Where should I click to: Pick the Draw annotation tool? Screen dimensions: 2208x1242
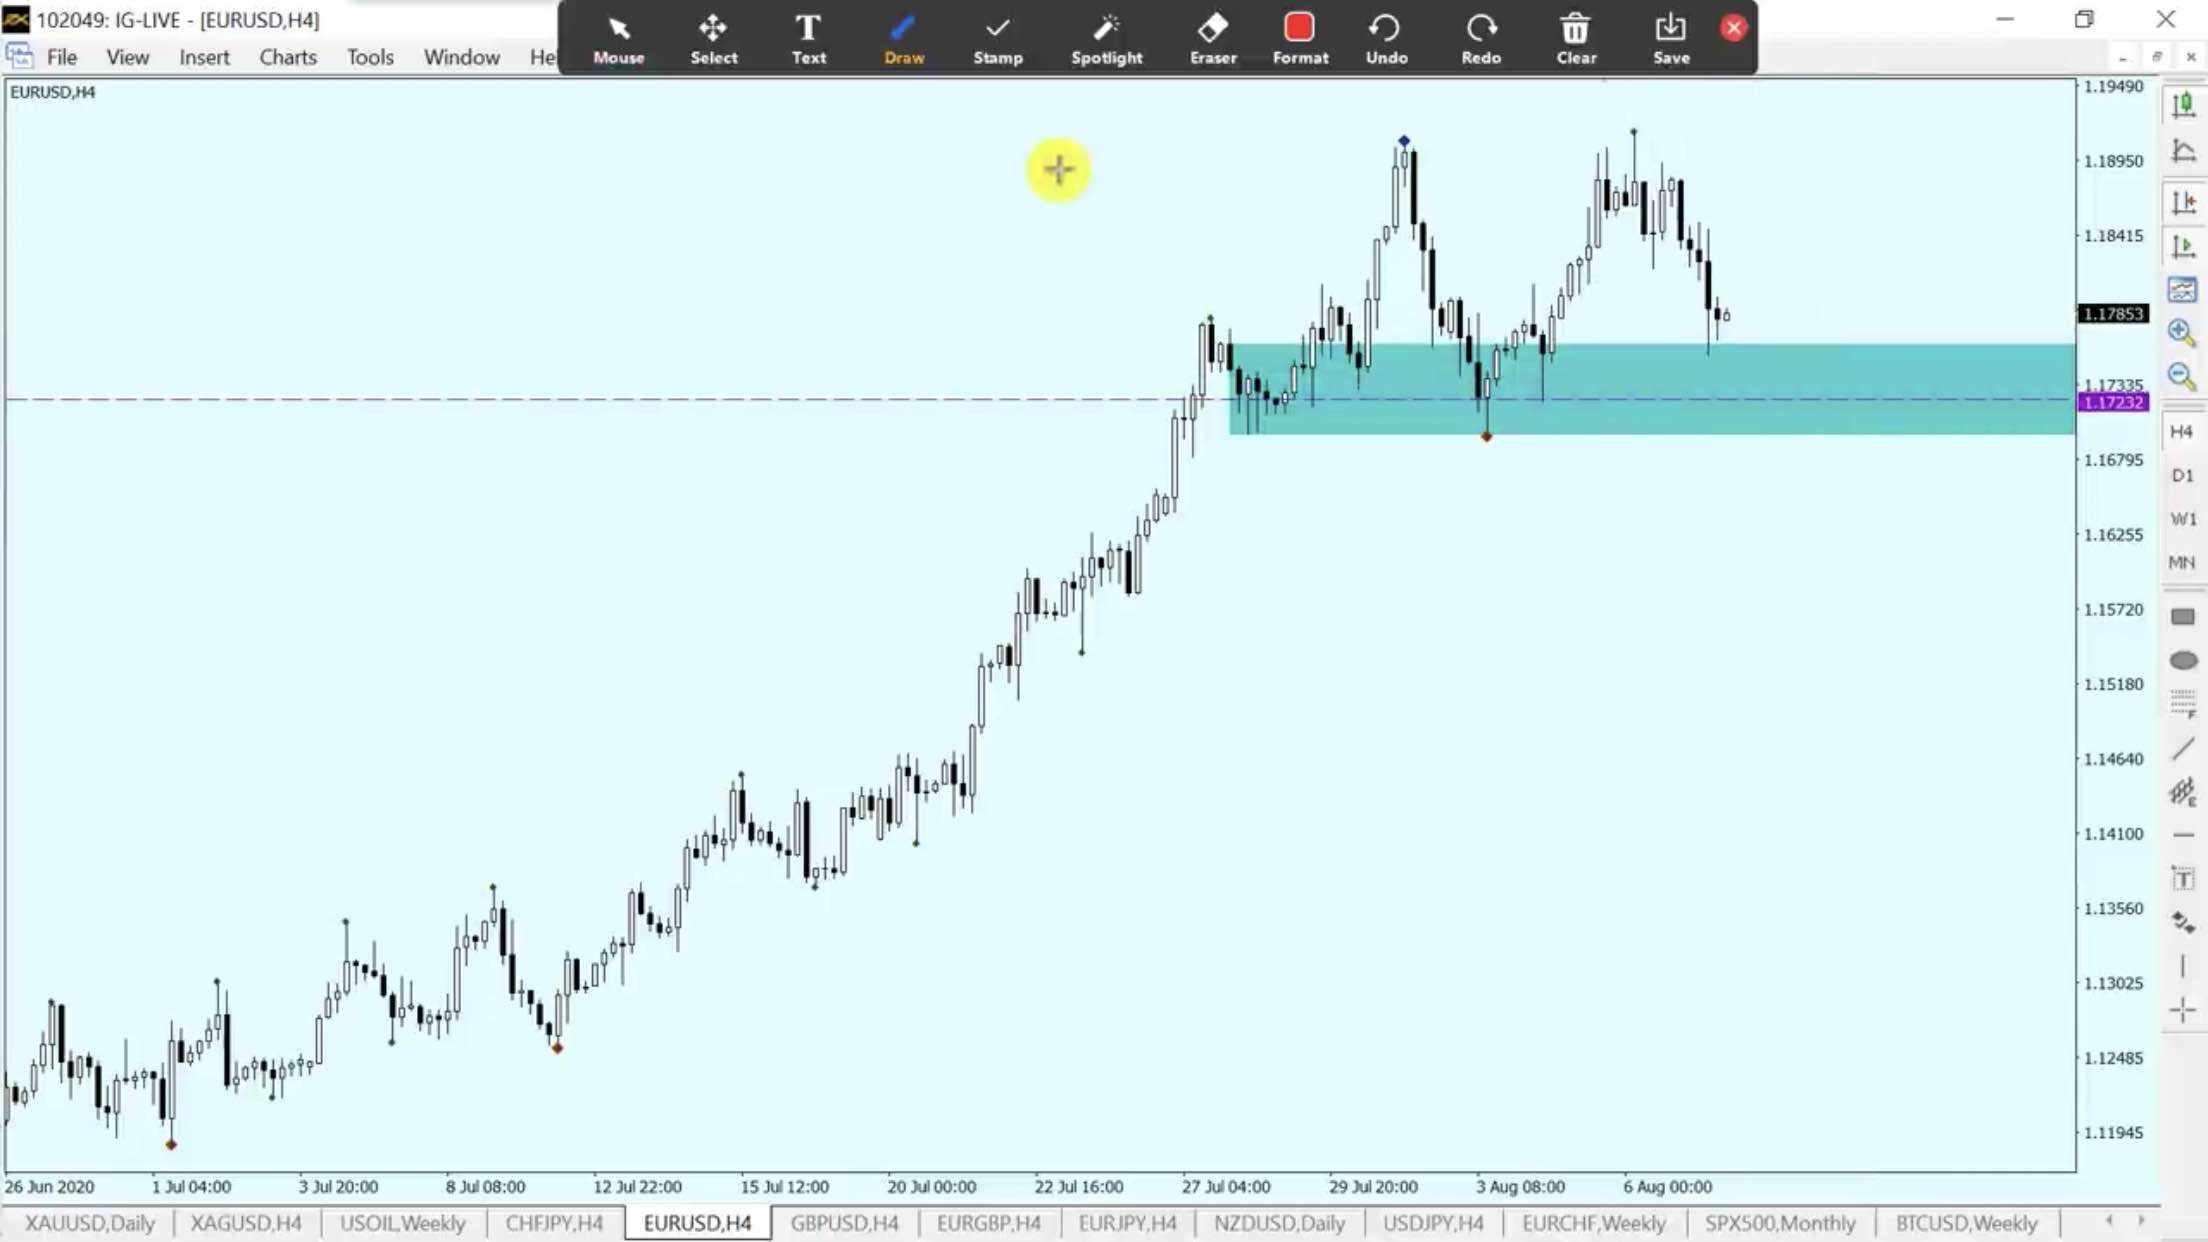click(x=903, y=38)
